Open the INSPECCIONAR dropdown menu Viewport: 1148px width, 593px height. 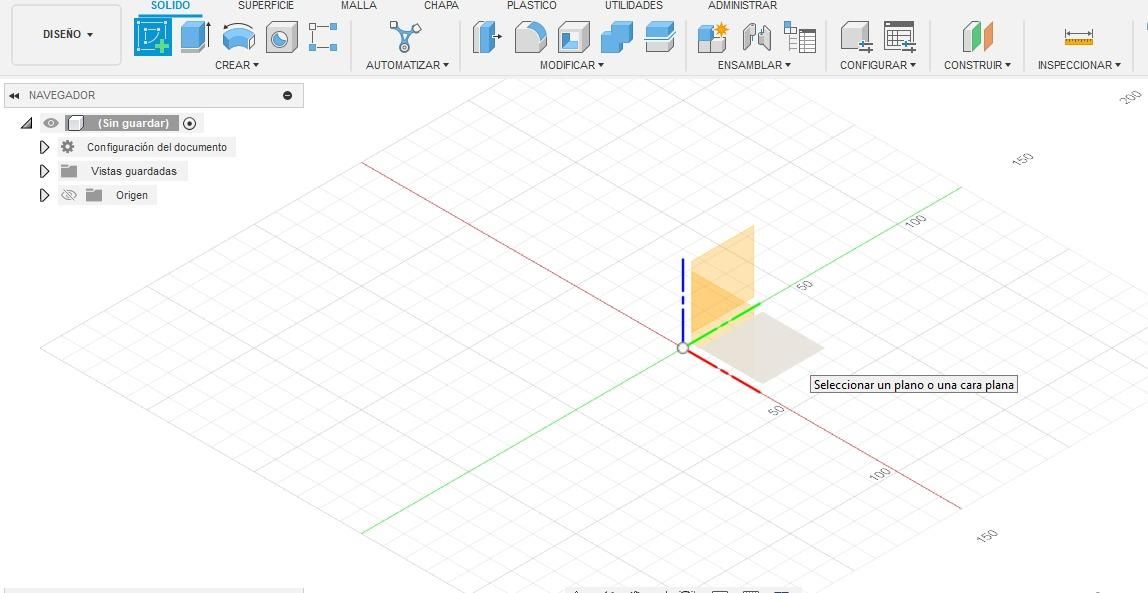[1079, 65]
